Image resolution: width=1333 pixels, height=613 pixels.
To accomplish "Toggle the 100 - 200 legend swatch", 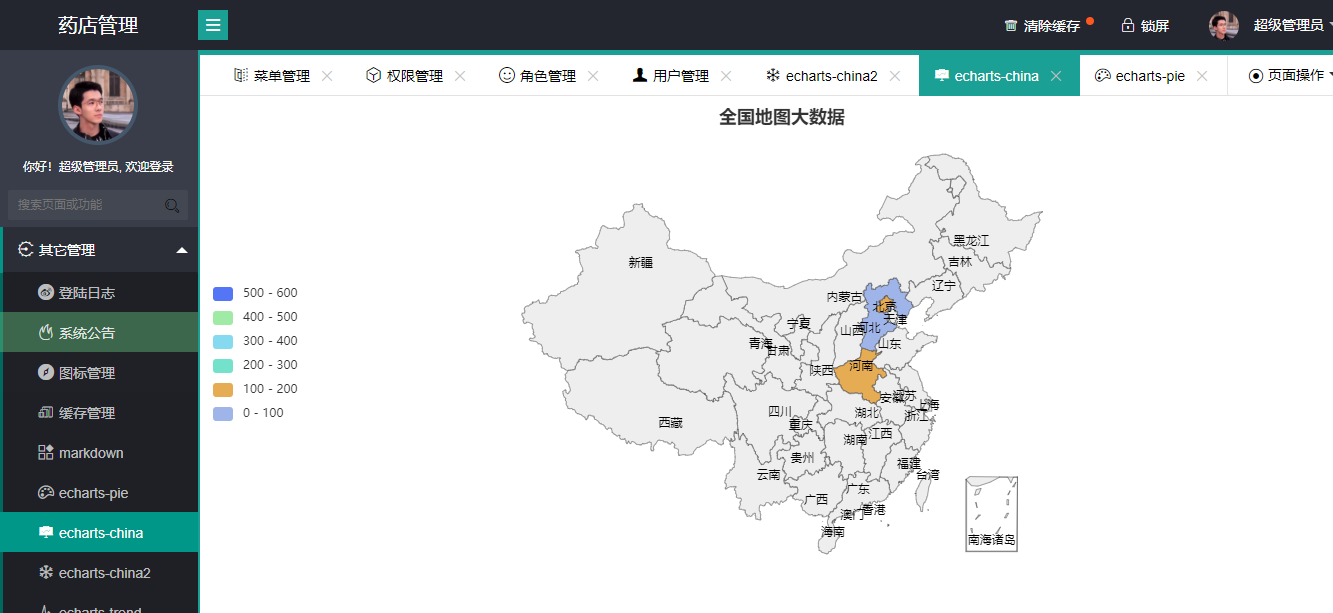I will 223,389.
